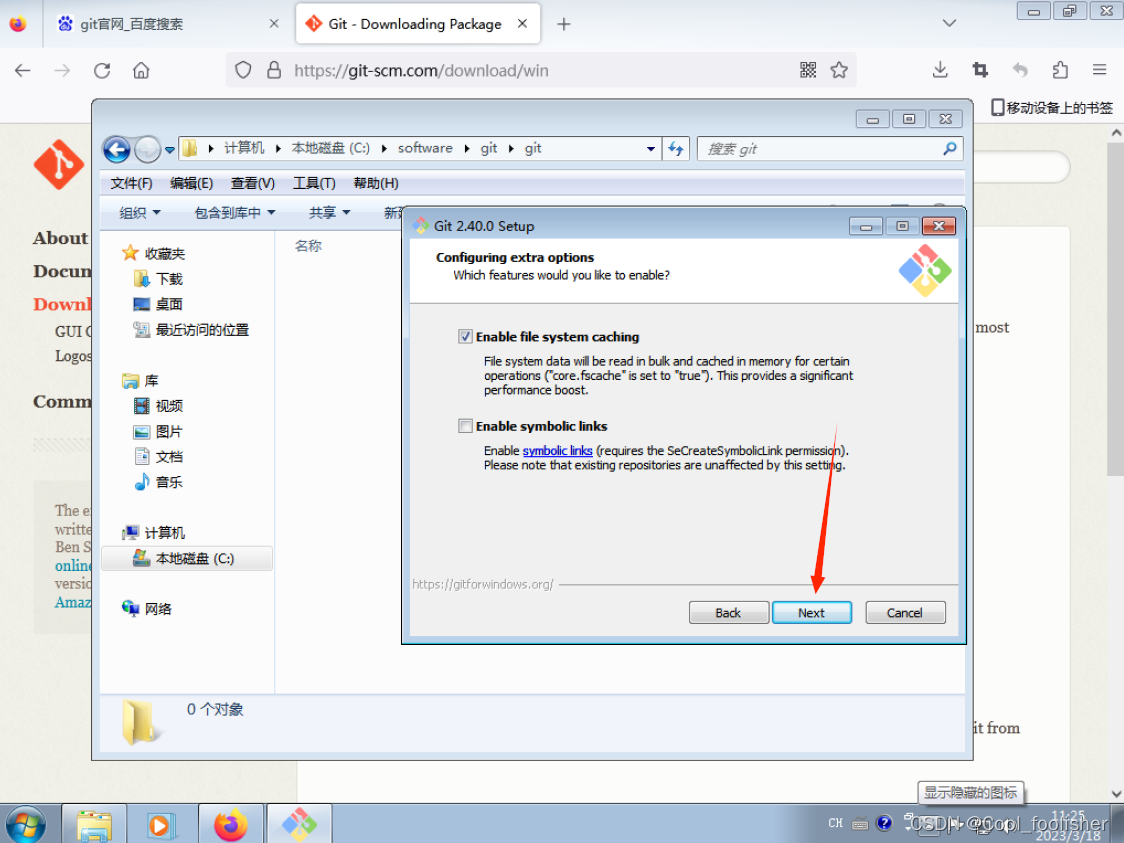The height and width of the screenshot is (843, 1124).
Task: Select 计算机 in navigation pane
Action: 153,533
